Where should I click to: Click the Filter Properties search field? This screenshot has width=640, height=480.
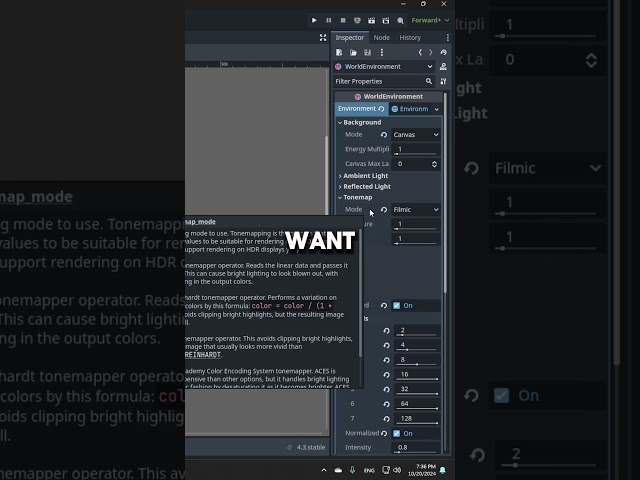(x=384, y=81)
